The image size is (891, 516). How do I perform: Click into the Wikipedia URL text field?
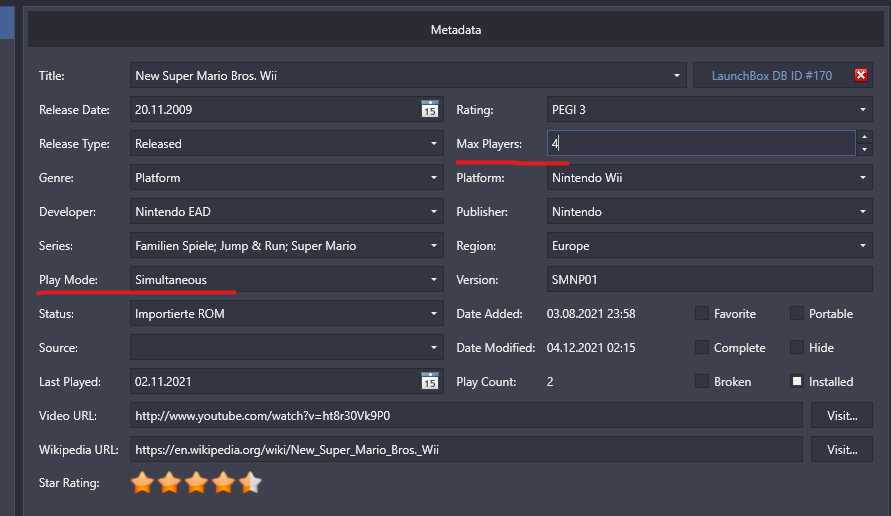[x=466, y=450]
